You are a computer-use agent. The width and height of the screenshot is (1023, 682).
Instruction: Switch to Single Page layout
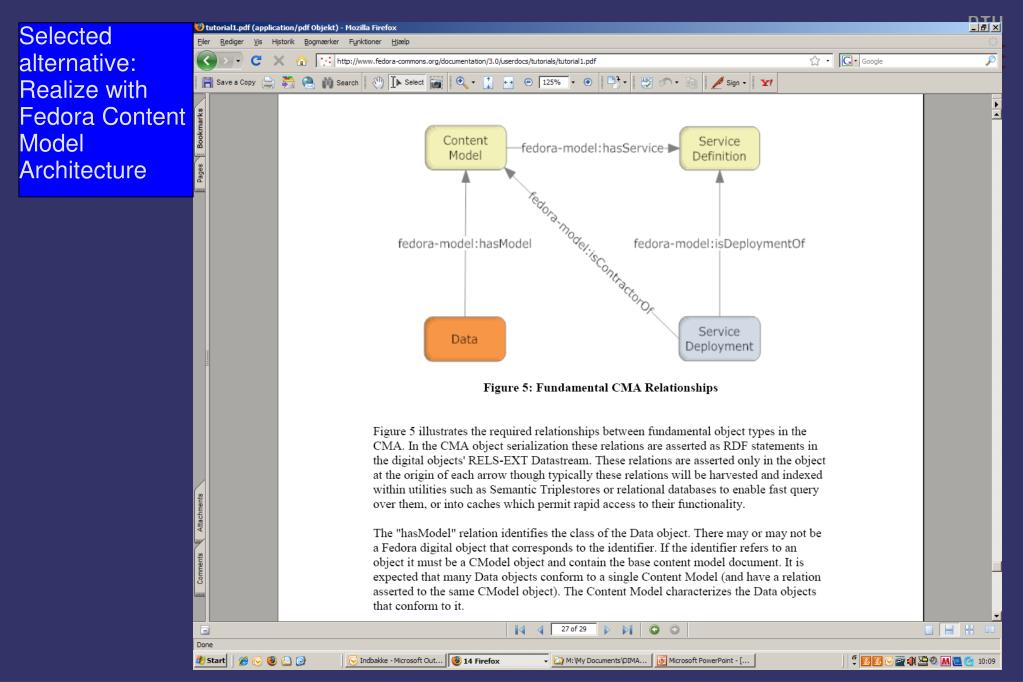929,630
